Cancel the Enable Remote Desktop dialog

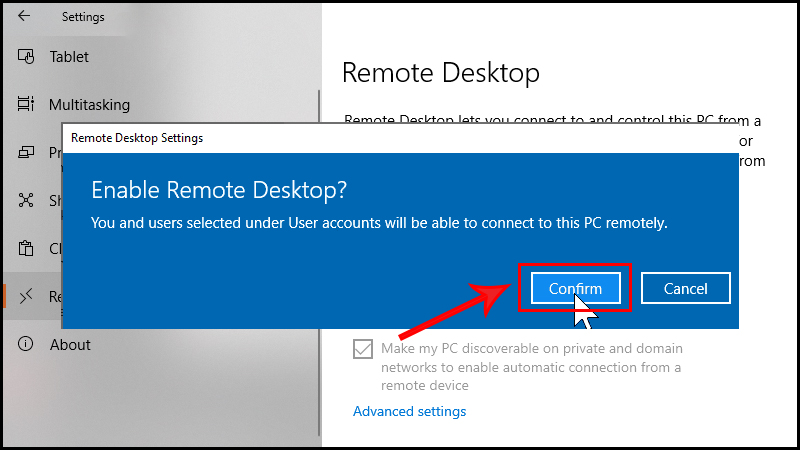coord(686,289)
